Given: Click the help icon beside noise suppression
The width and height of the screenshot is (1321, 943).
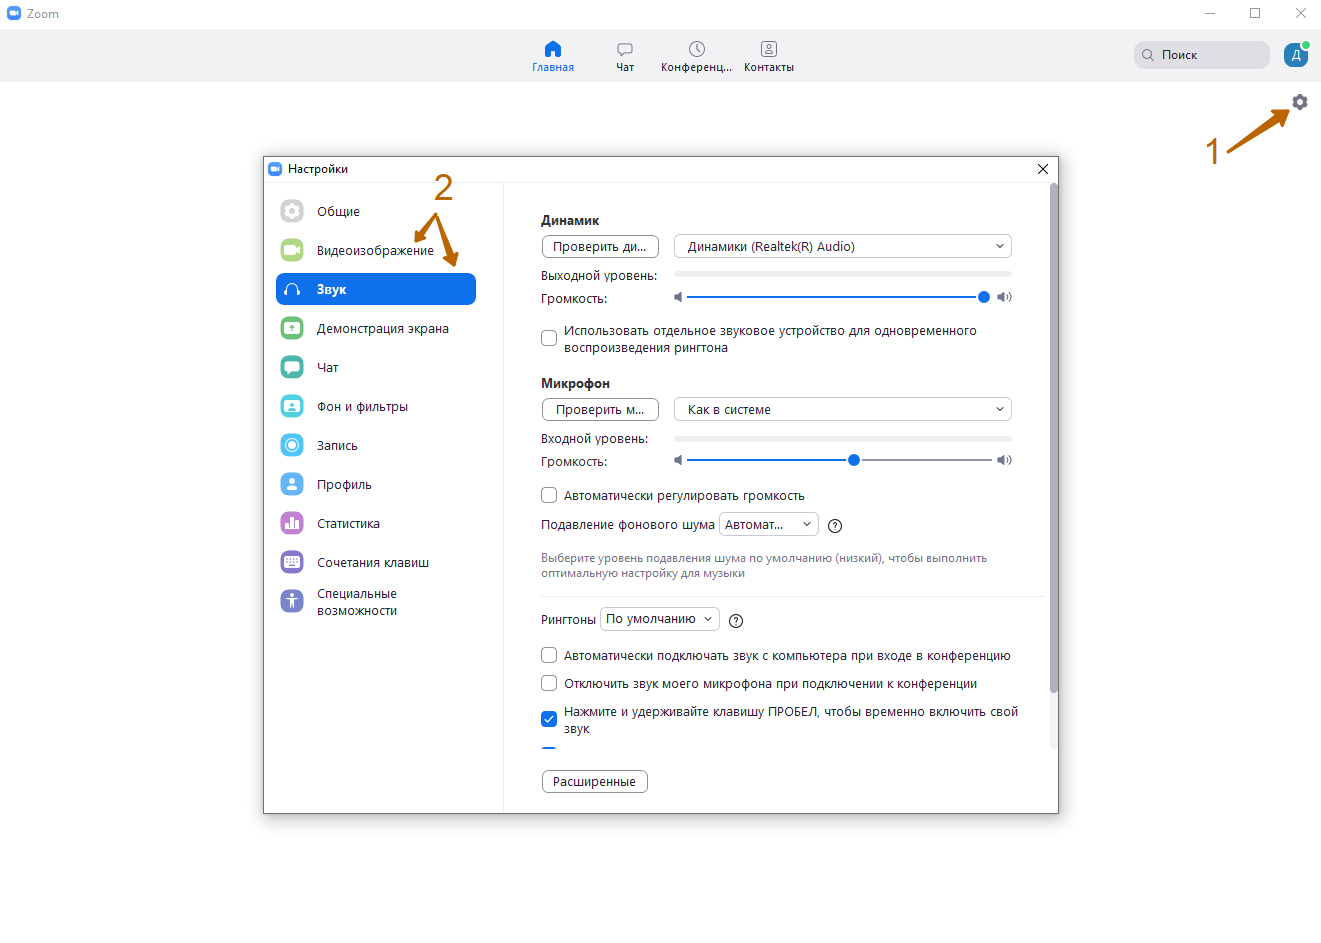Looking at the screenshot, I should [x=835, y=526].
